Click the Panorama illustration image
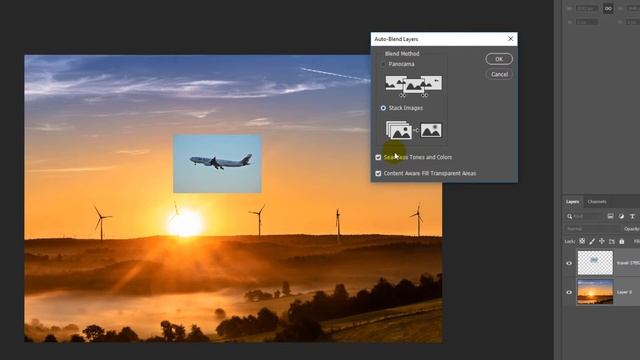The image size is (640, 360). coord(413,86)
